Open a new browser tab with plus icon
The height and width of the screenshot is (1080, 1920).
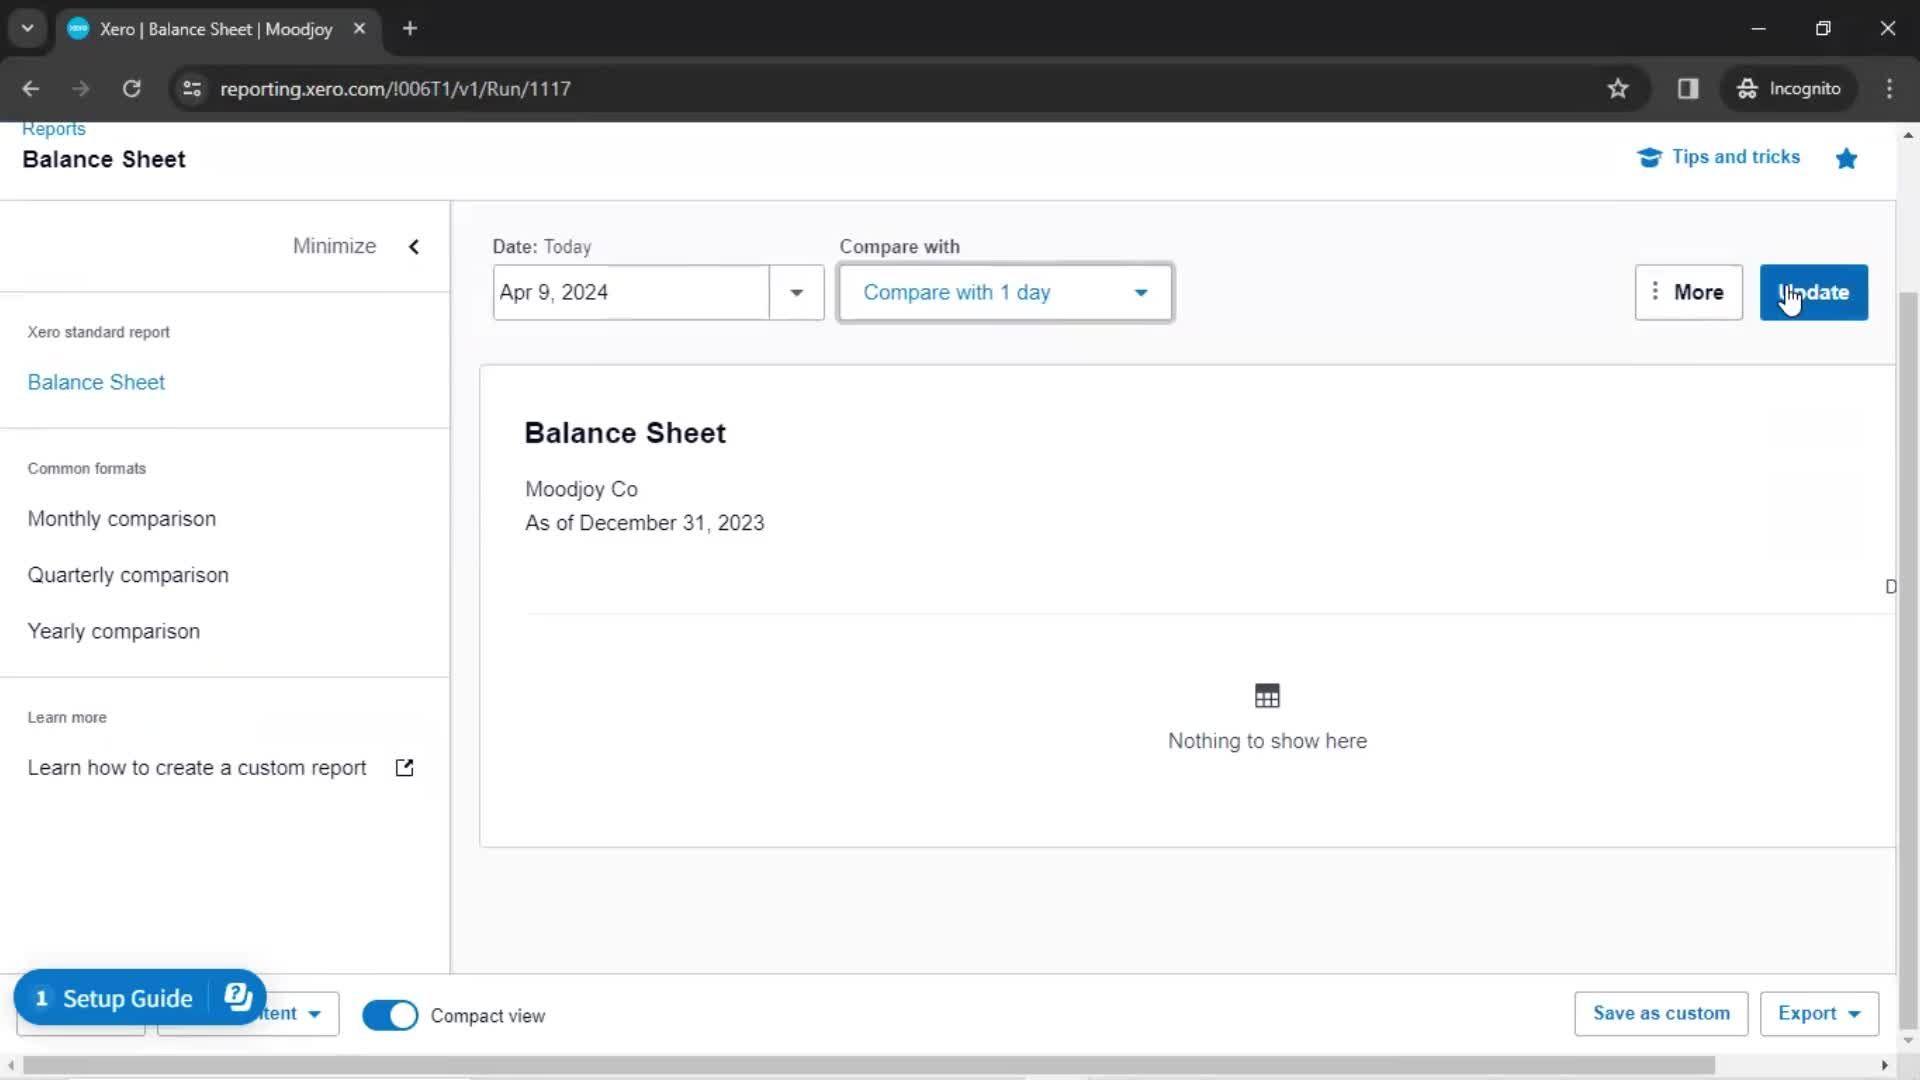(410, 29)
